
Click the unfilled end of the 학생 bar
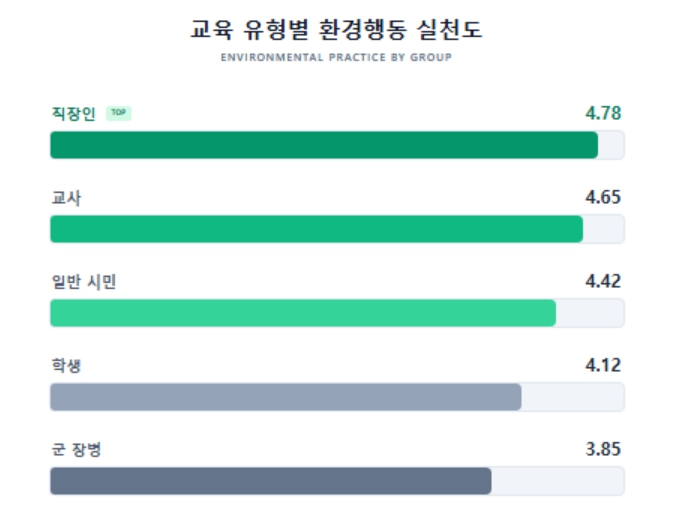[572, 397]
